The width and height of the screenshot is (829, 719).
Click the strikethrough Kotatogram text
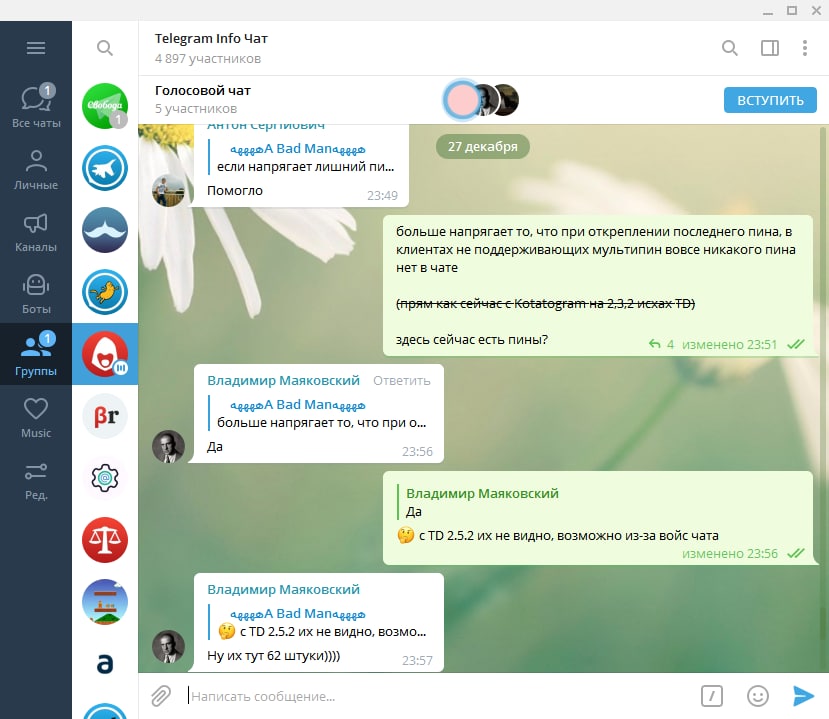[x=545, y=303]
